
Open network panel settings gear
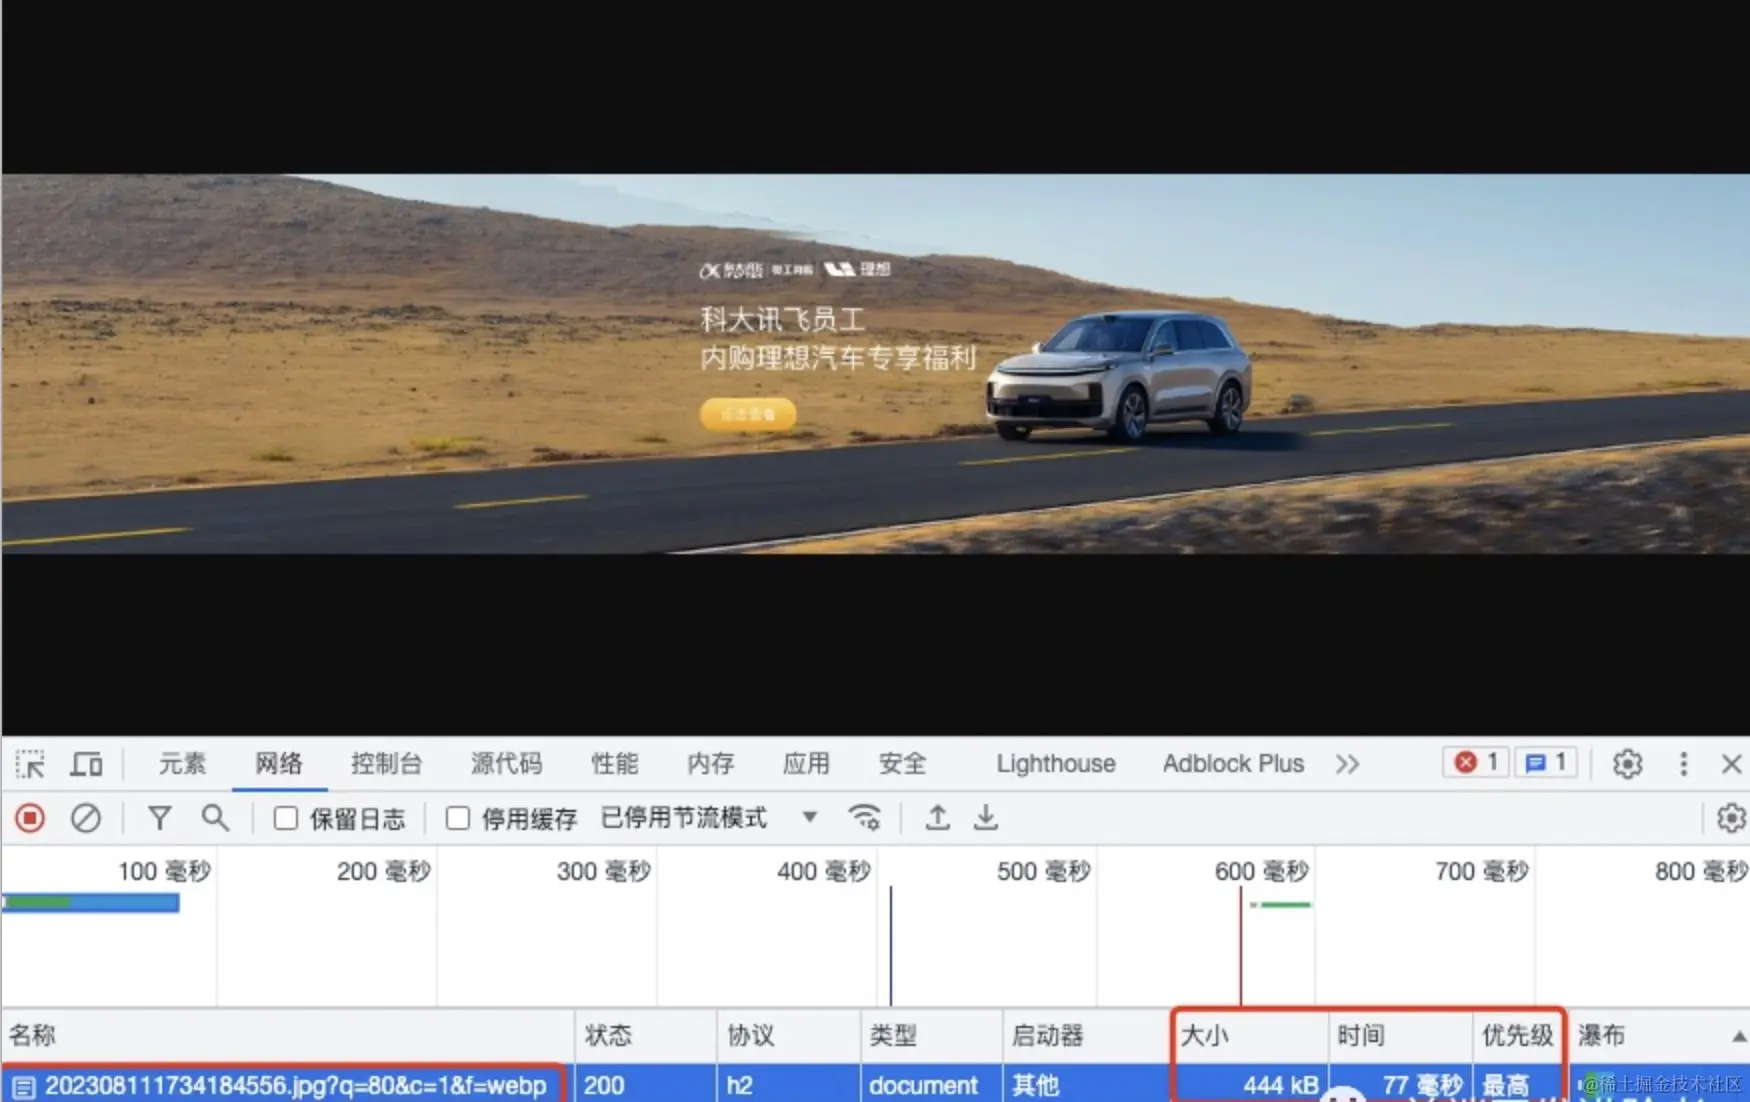click(1731, 818)
